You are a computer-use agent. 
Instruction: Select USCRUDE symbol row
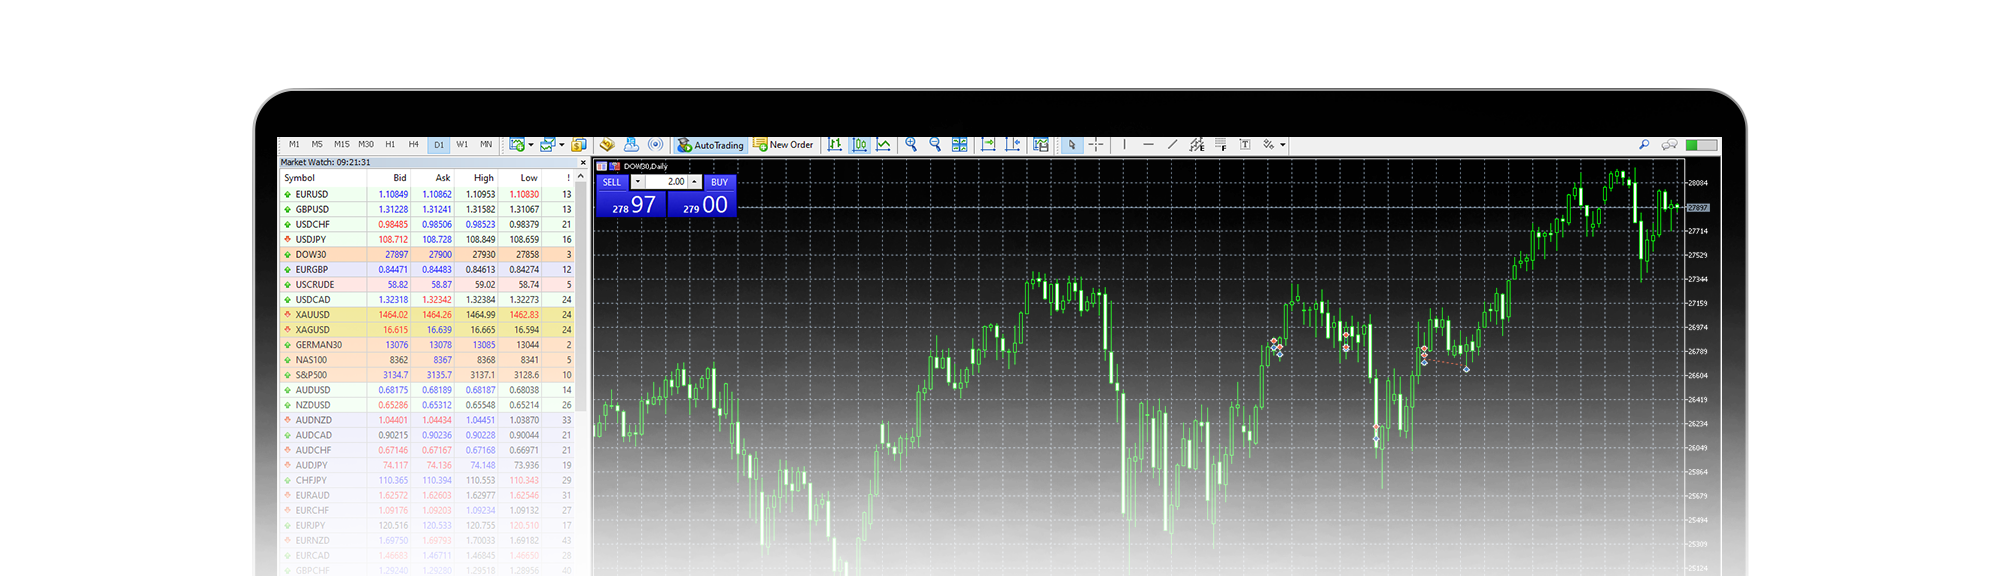[x=428, y=284]
